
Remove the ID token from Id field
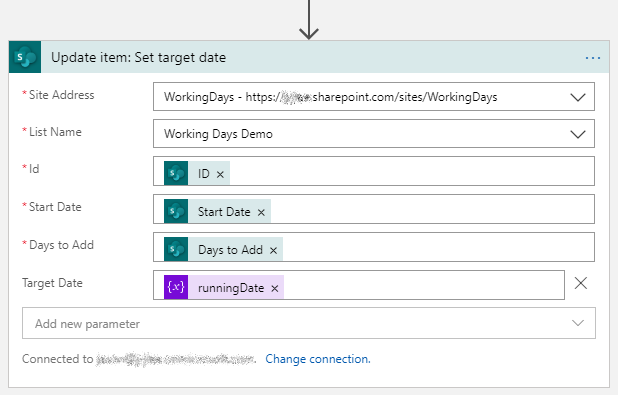coord(220,174)
